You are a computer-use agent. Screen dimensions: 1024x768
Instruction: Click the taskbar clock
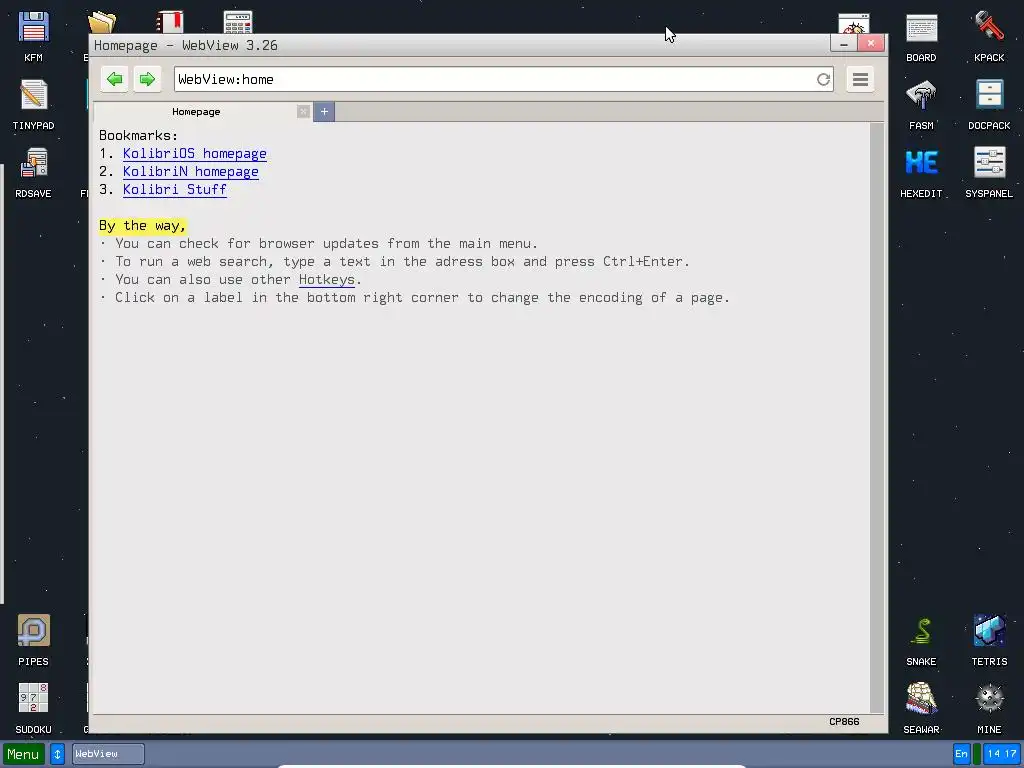pyautogui.click(x=1002, y=754)
